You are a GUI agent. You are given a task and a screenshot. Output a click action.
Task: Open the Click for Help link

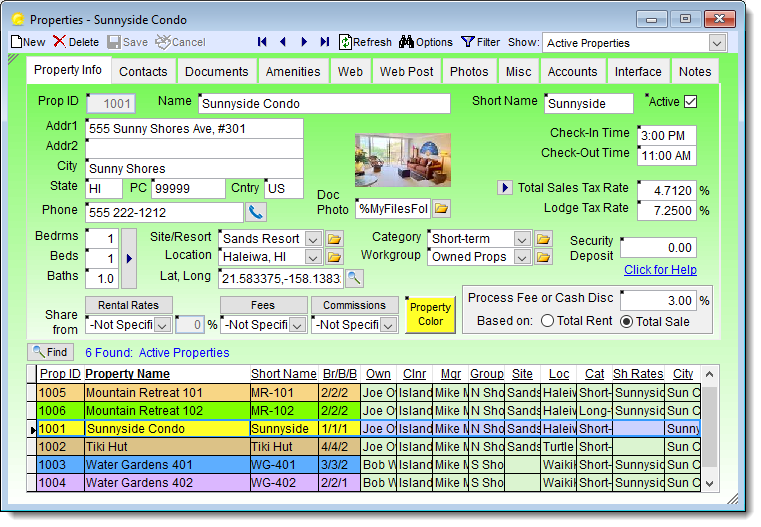point(660,270)
